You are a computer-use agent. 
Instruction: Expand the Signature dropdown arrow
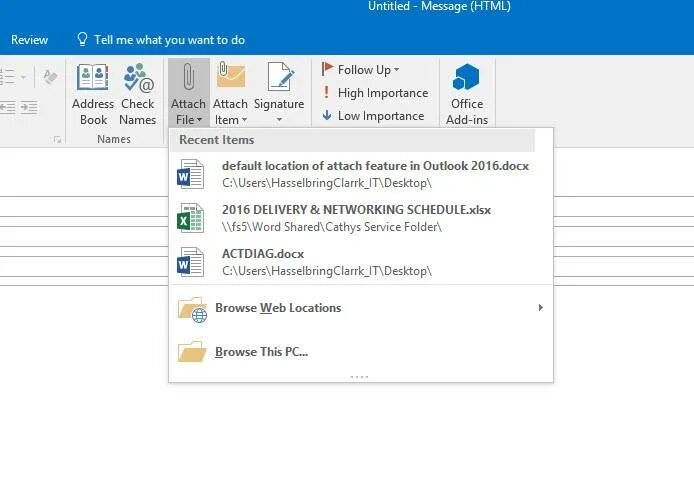click(279, 119)
